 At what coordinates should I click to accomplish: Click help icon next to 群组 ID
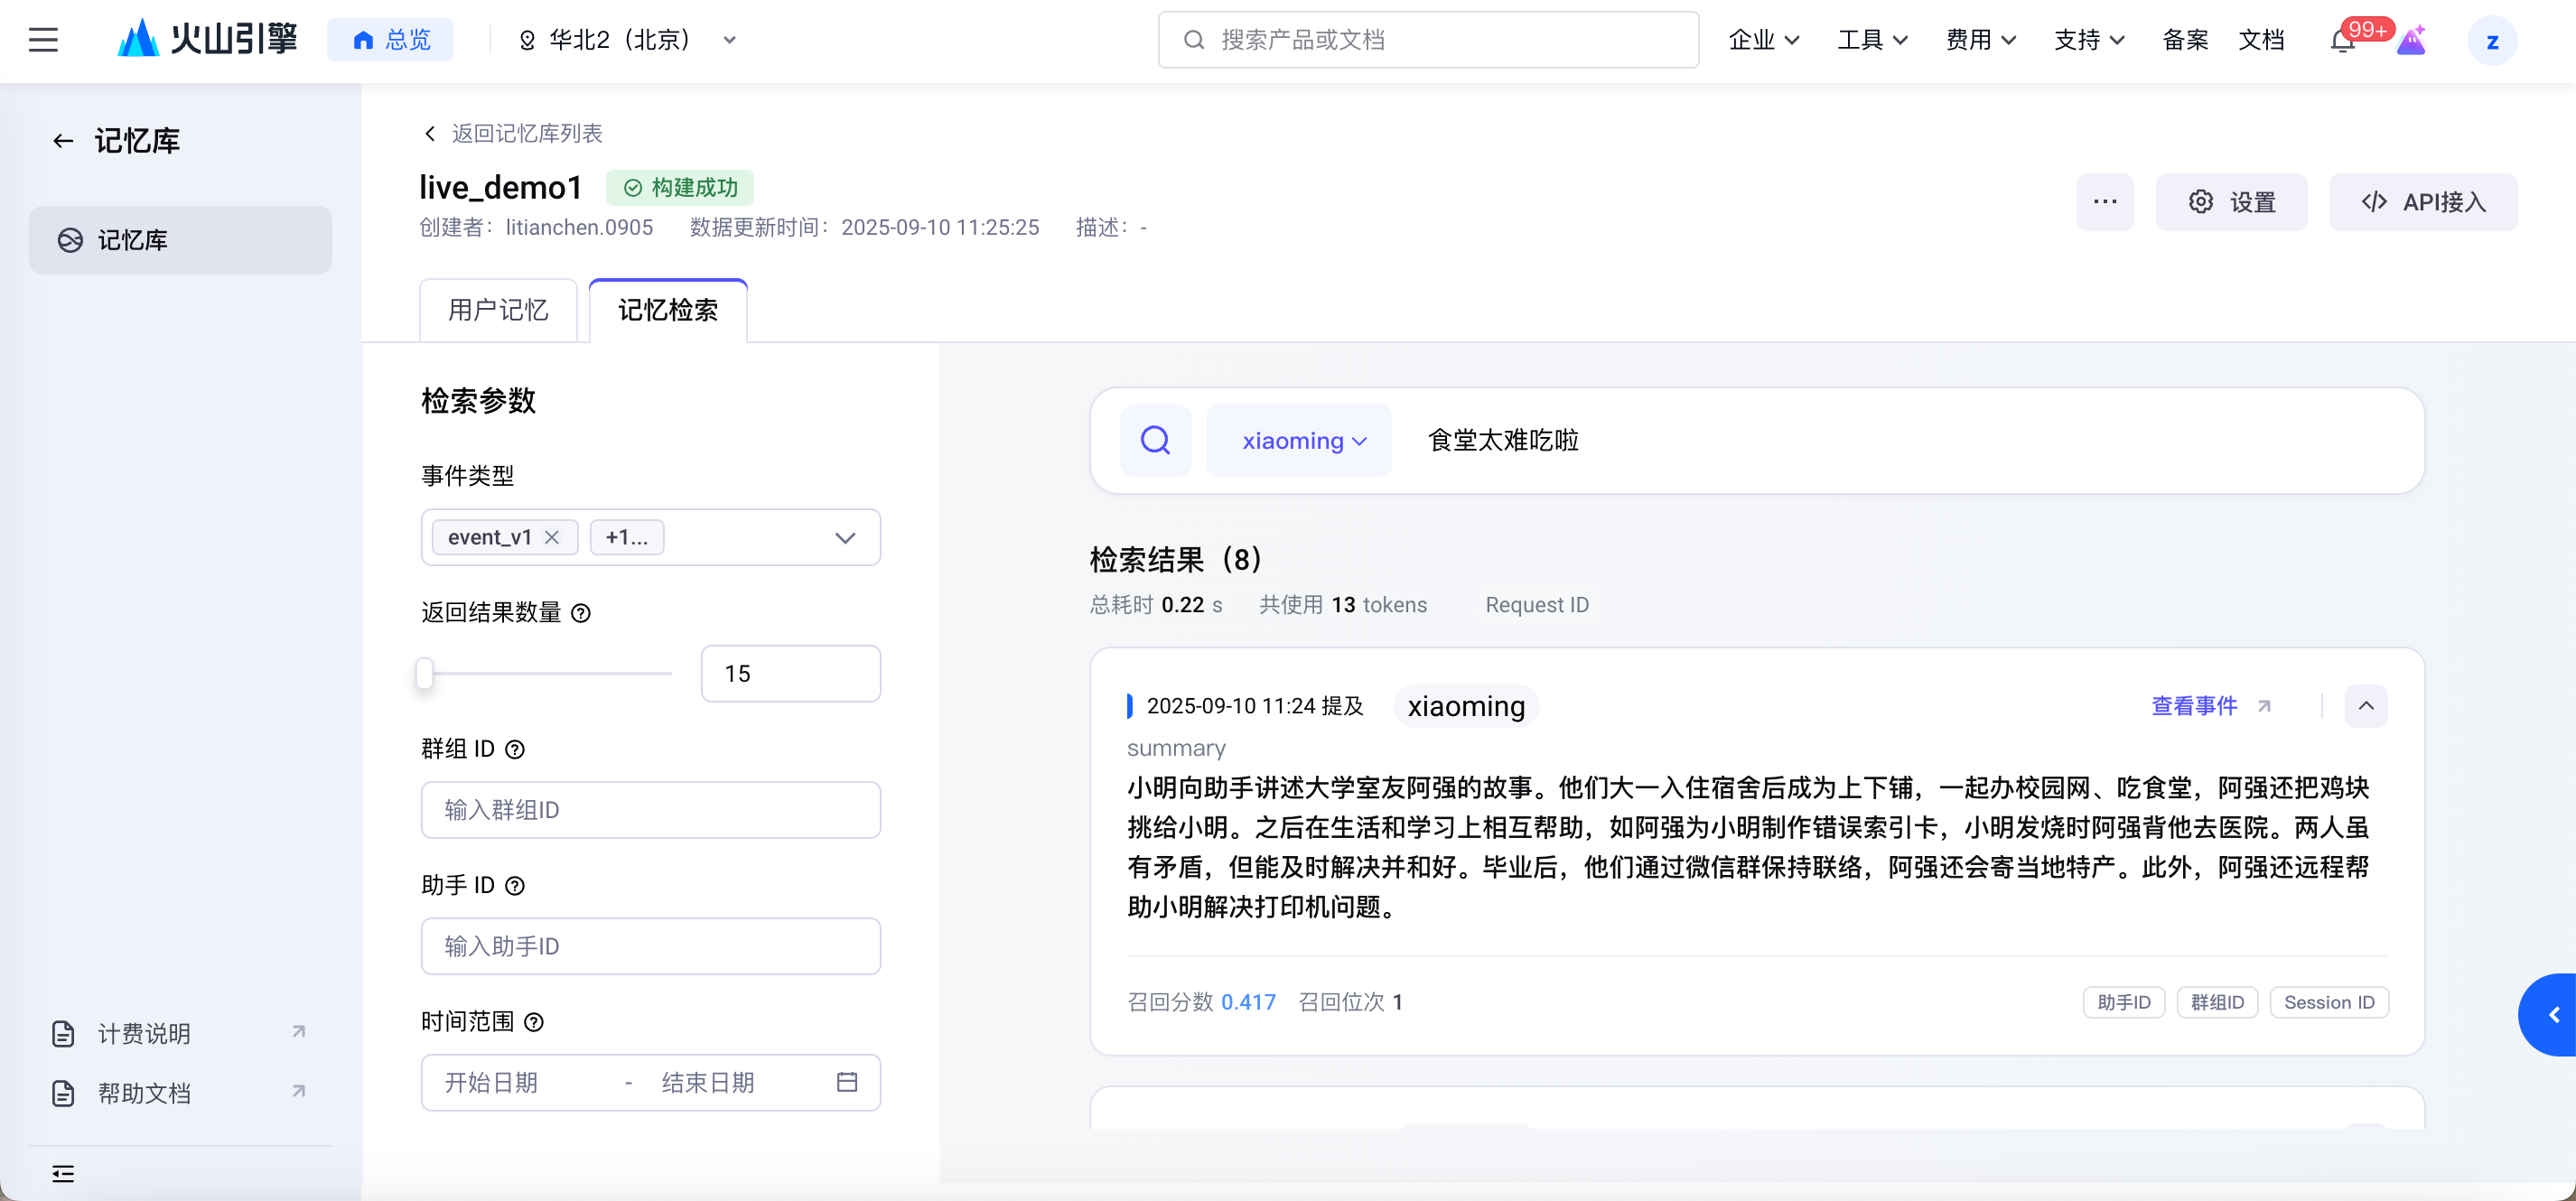point(515,749)
